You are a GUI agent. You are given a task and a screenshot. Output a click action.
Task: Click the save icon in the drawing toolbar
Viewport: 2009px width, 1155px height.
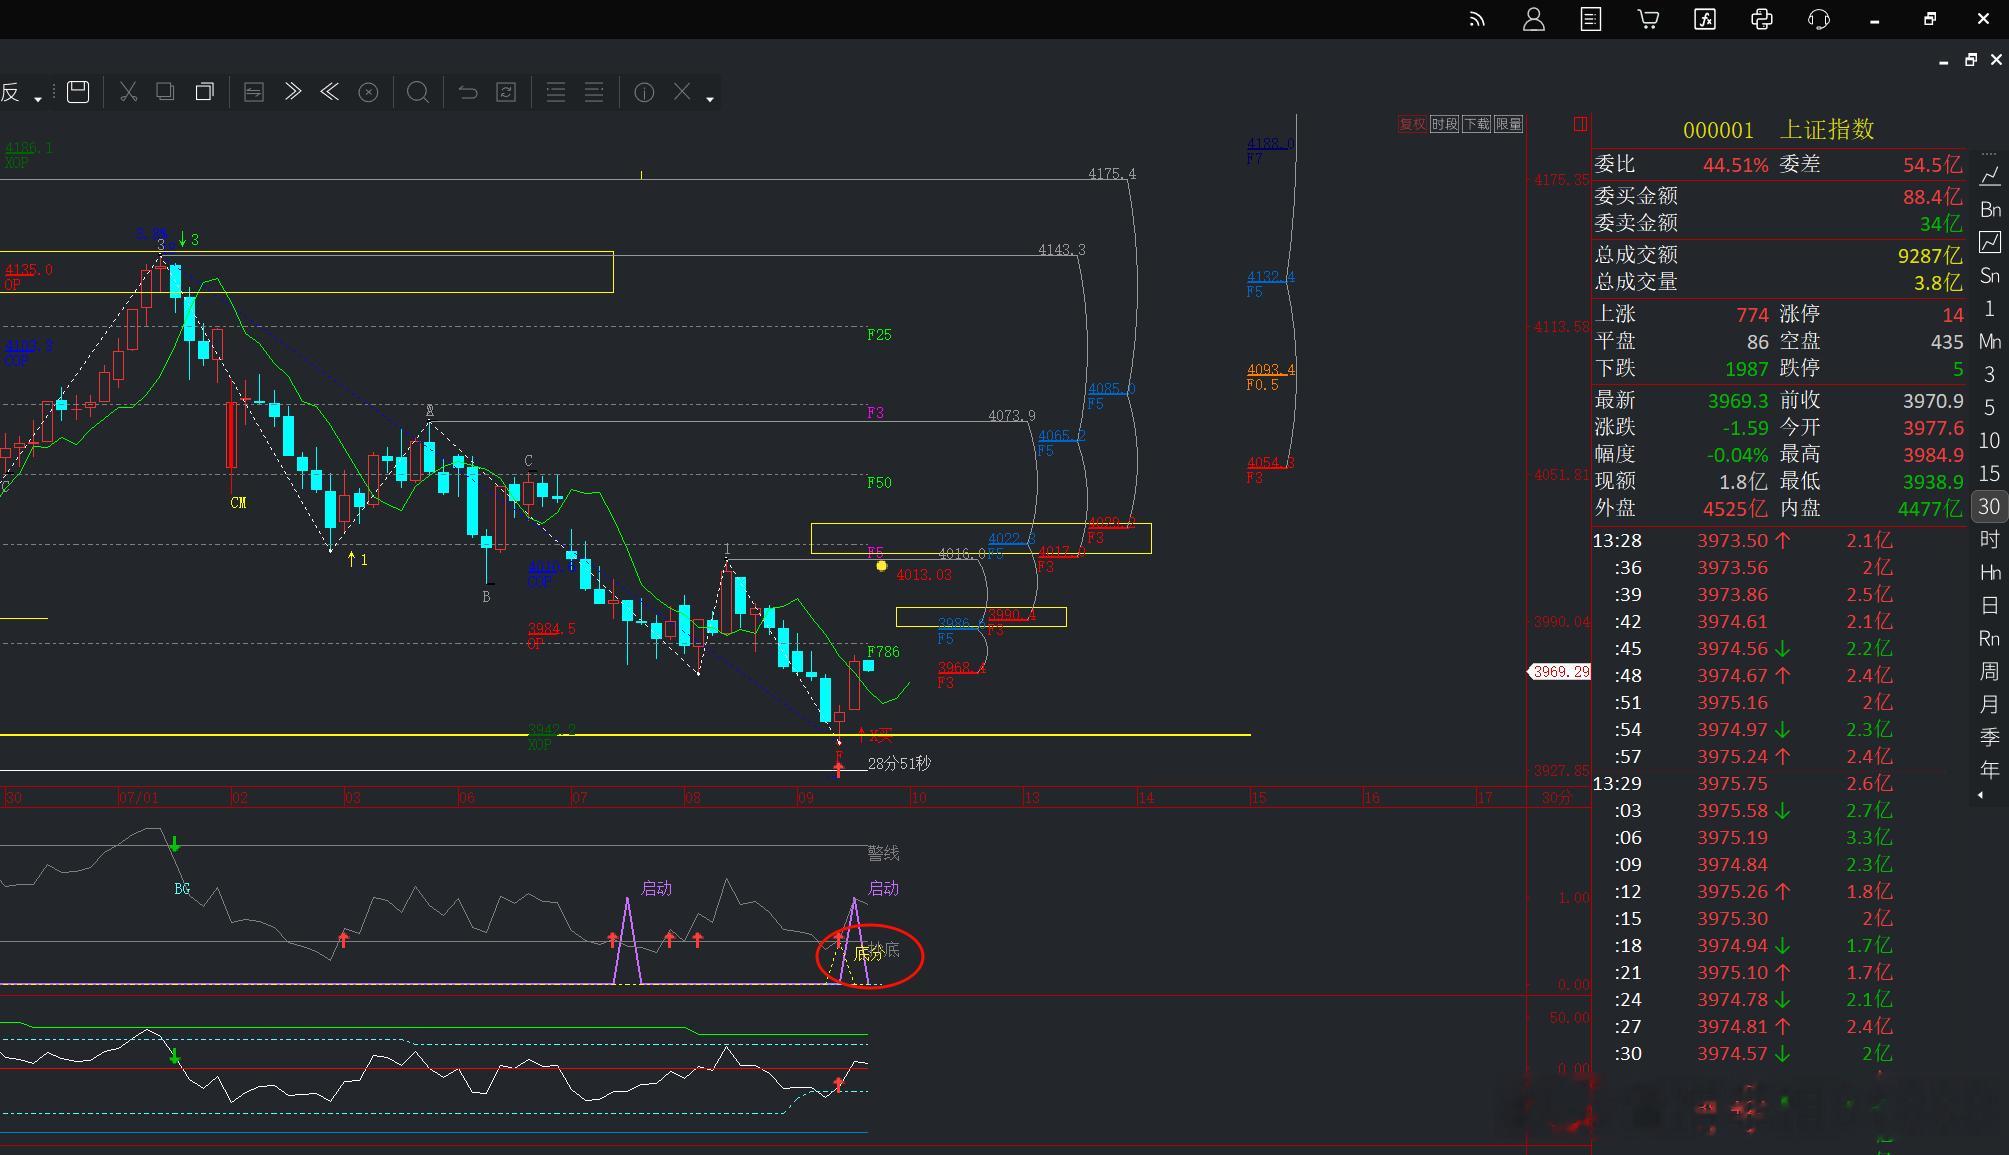(x=78, y=92)
